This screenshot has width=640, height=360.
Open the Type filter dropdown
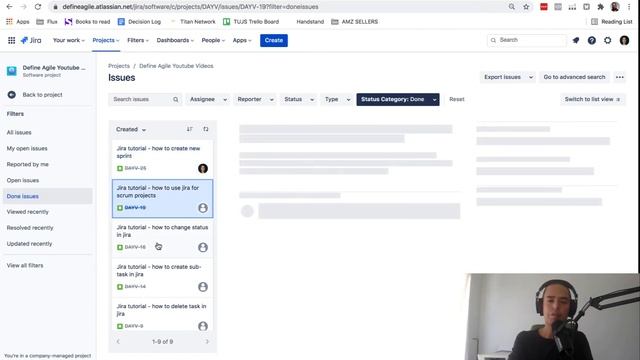(337, 100)
